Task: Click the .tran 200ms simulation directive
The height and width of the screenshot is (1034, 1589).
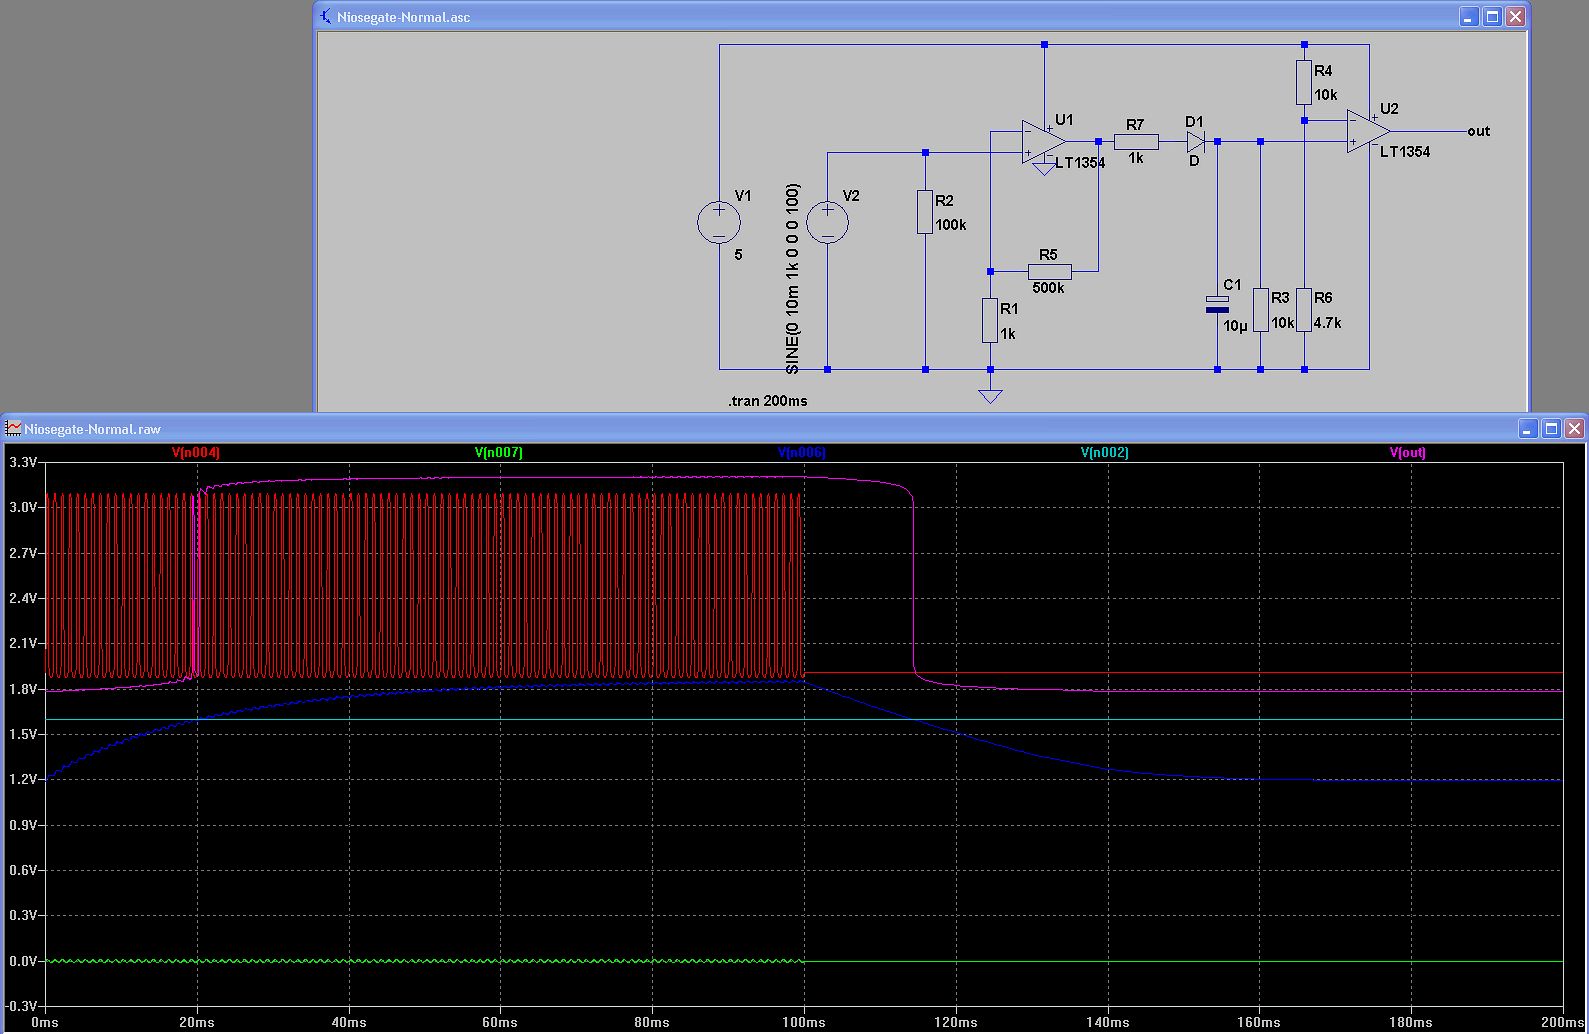Action: pyautogui.click(x=768, y=401)
